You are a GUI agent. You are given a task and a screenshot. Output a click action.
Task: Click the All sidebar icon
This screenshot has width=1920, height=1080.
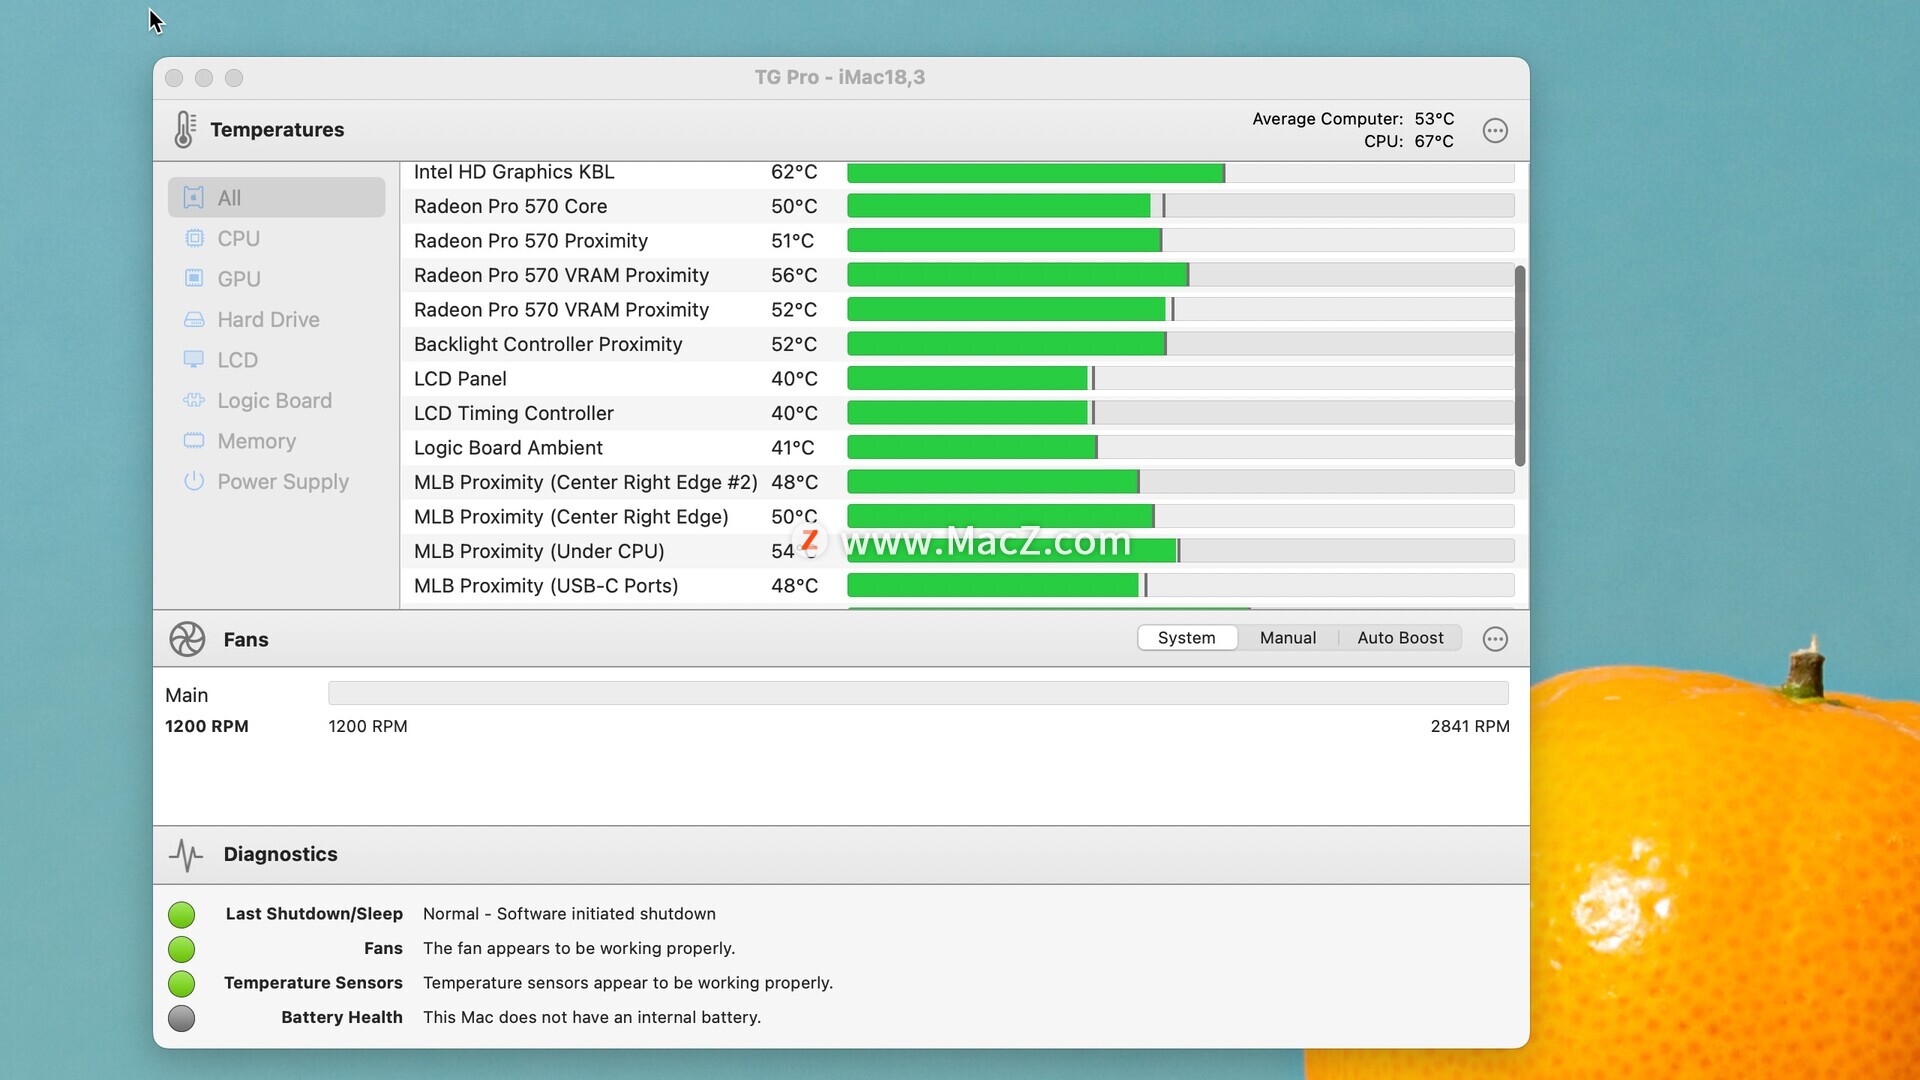(x=194, y=198)
